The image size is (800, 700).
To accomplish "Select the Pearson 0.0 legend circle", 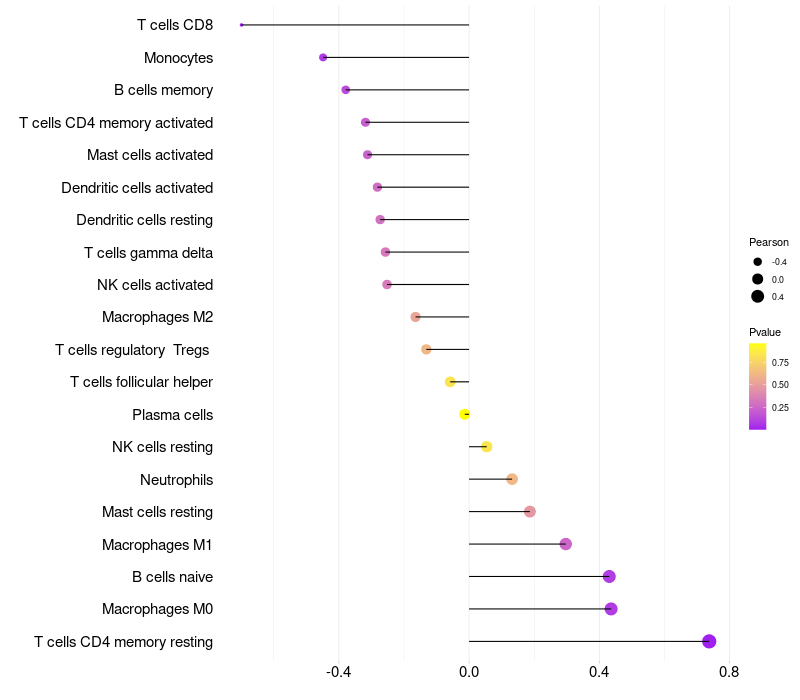I will tap(758, 279).
